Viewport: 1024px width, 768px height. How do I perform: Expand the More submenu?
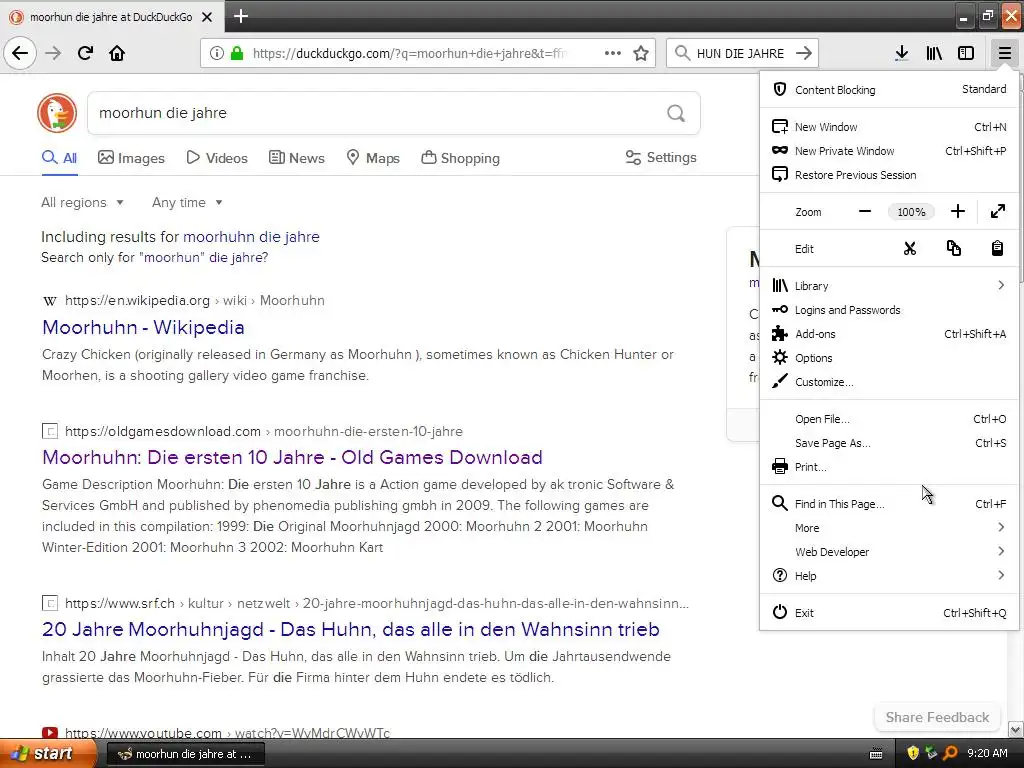(889, 528)
